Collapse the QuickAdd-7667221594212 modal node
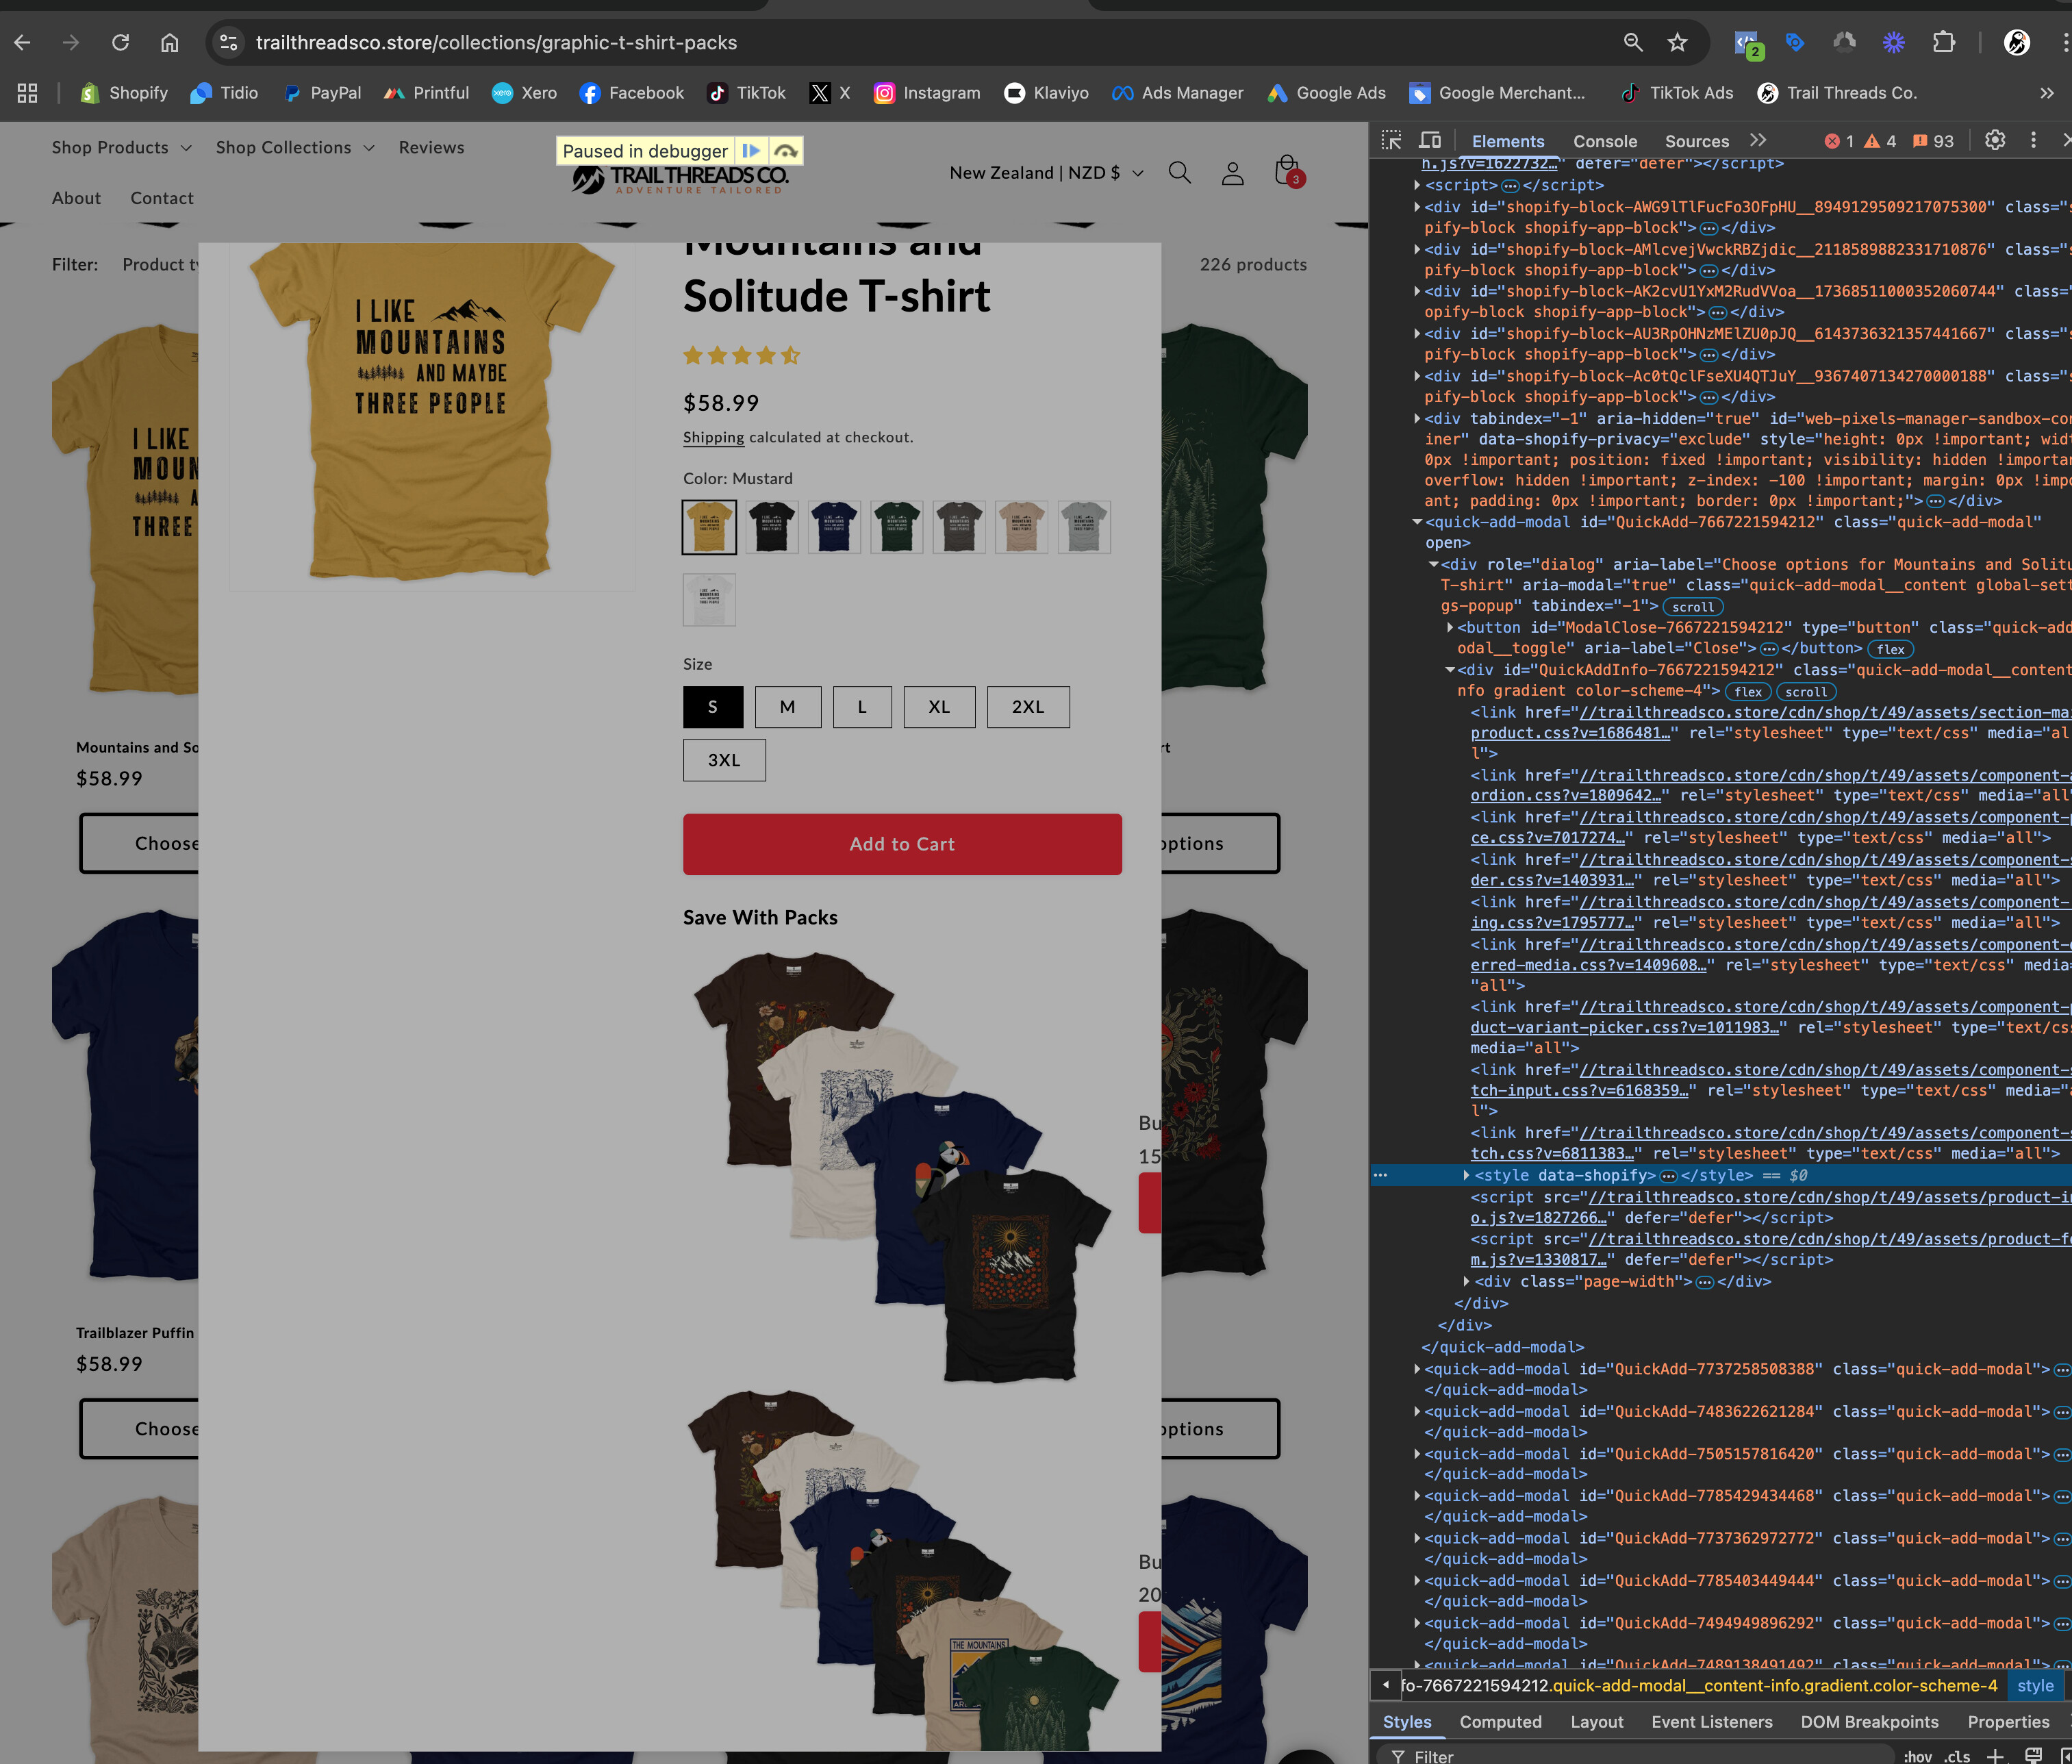 pyautogui.click(x=1417, y=522)
